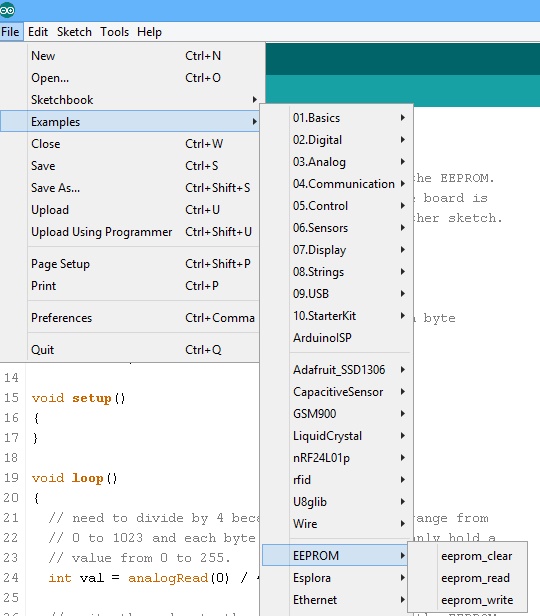Choose Print from the File menu

click(130, 286)
